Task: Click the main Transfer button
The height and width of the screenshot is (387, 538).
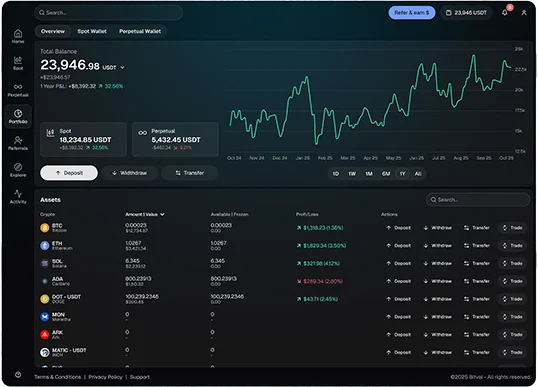Action: point(190,173)
